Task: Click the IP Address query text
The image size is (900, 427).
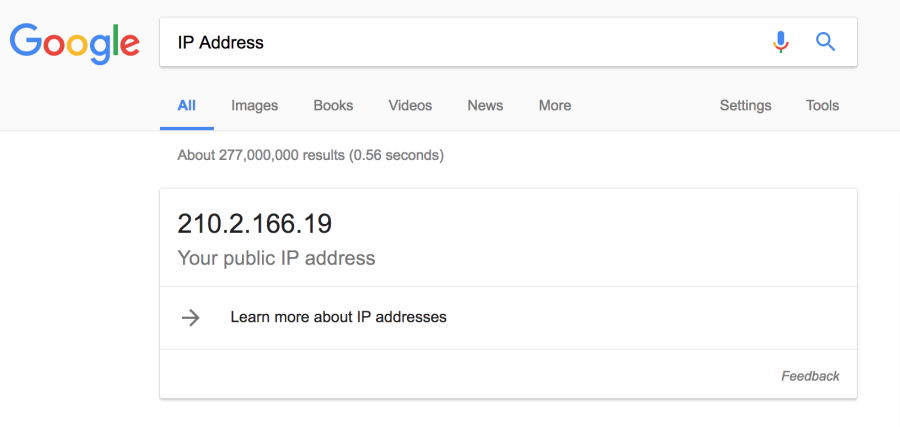Action: tap(220, 42)
